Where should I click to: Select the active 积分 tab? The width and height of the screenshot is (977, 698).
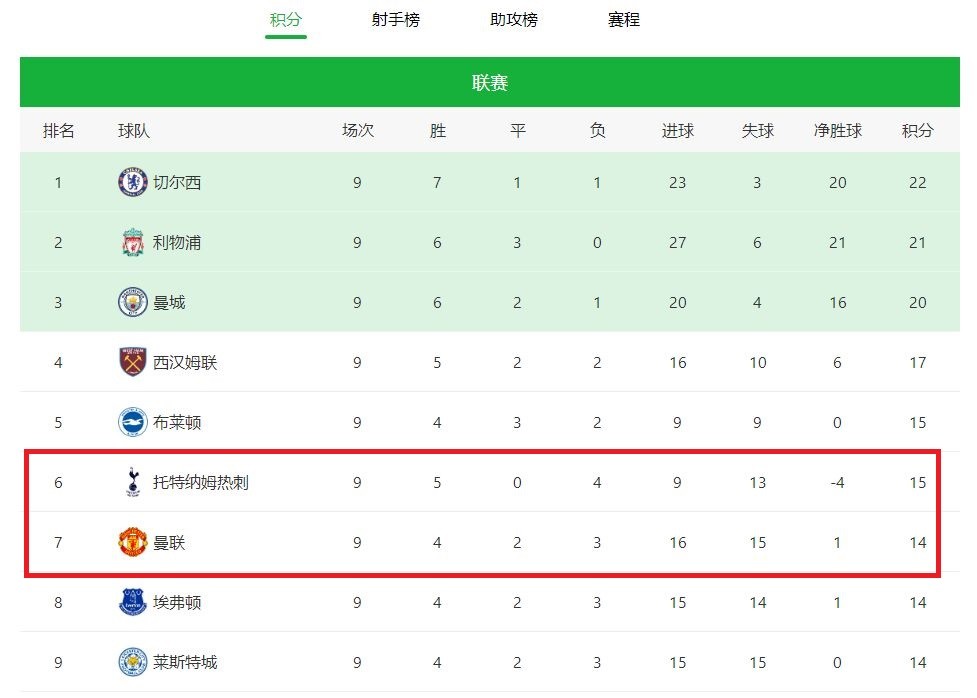click(285, 20)
